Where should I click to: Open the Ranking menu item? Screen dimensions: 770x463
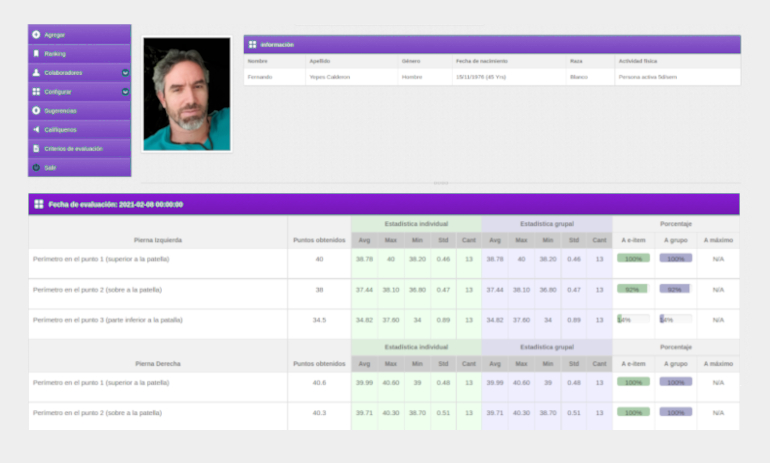(x=80, y=54)
